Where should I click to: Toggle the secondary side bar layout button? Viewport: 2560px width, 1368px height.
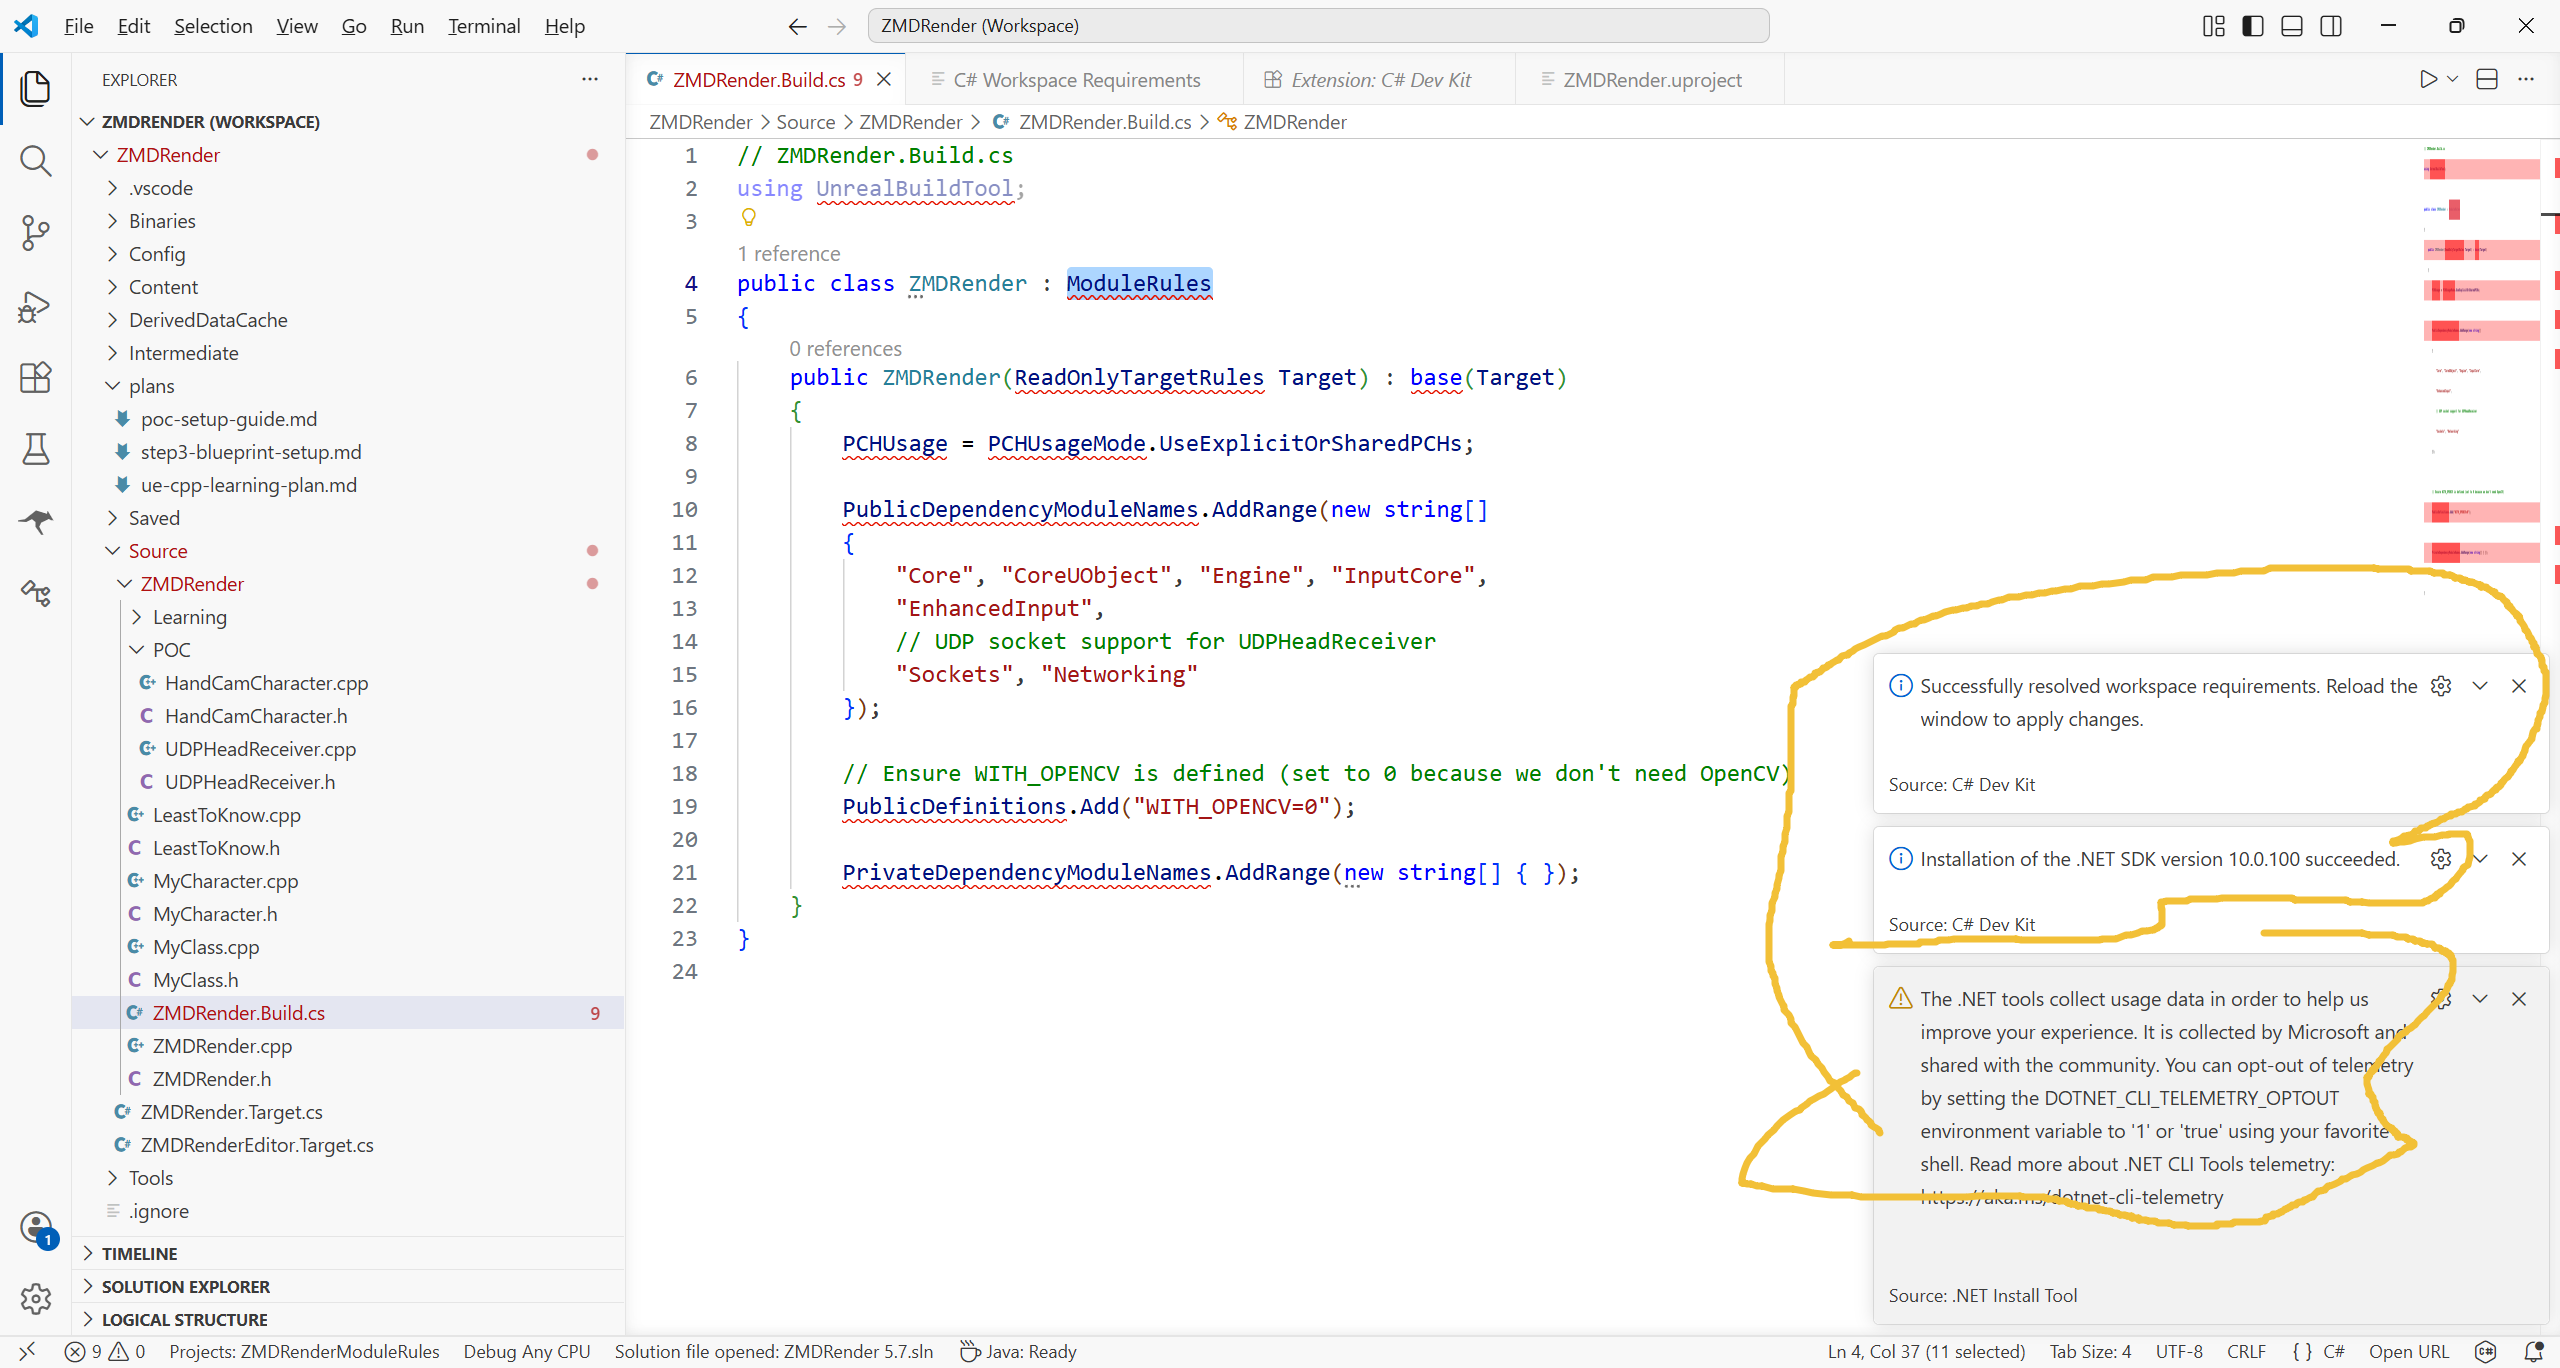pos(2330,26)
